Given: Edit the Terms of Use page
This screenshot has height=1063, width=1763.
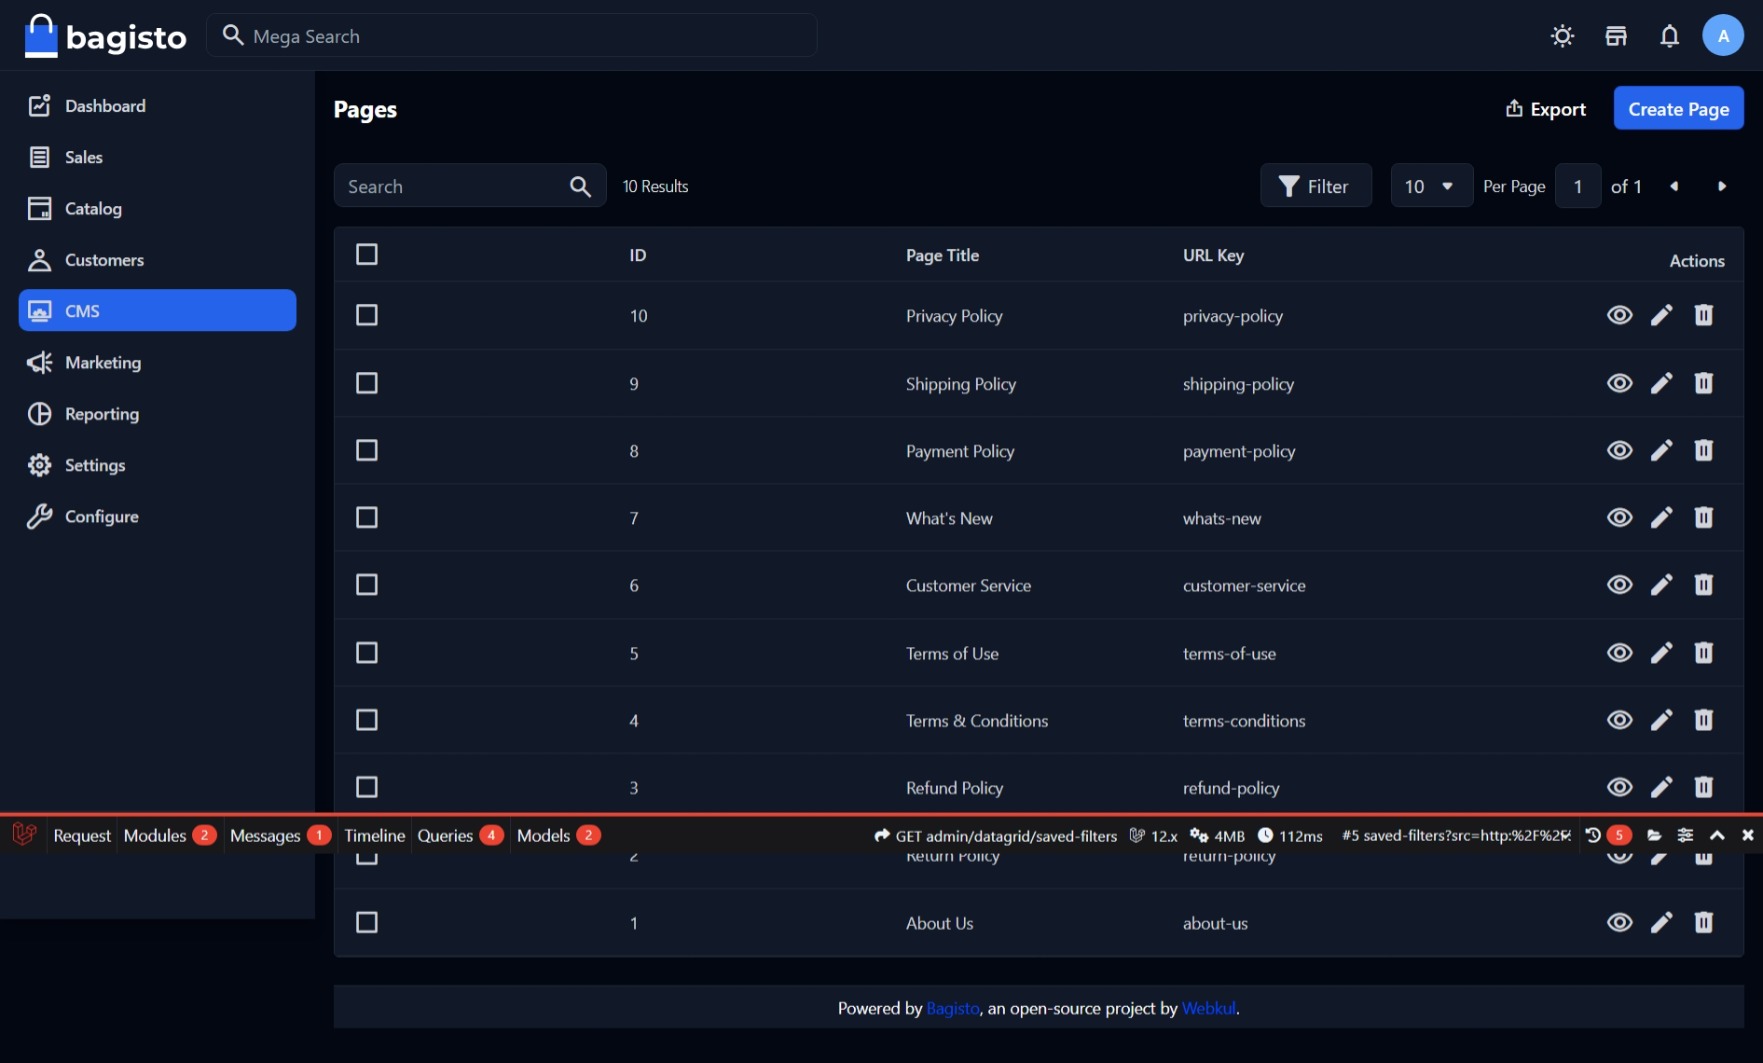Looking at the screenshot, I should coord(1661,653).
